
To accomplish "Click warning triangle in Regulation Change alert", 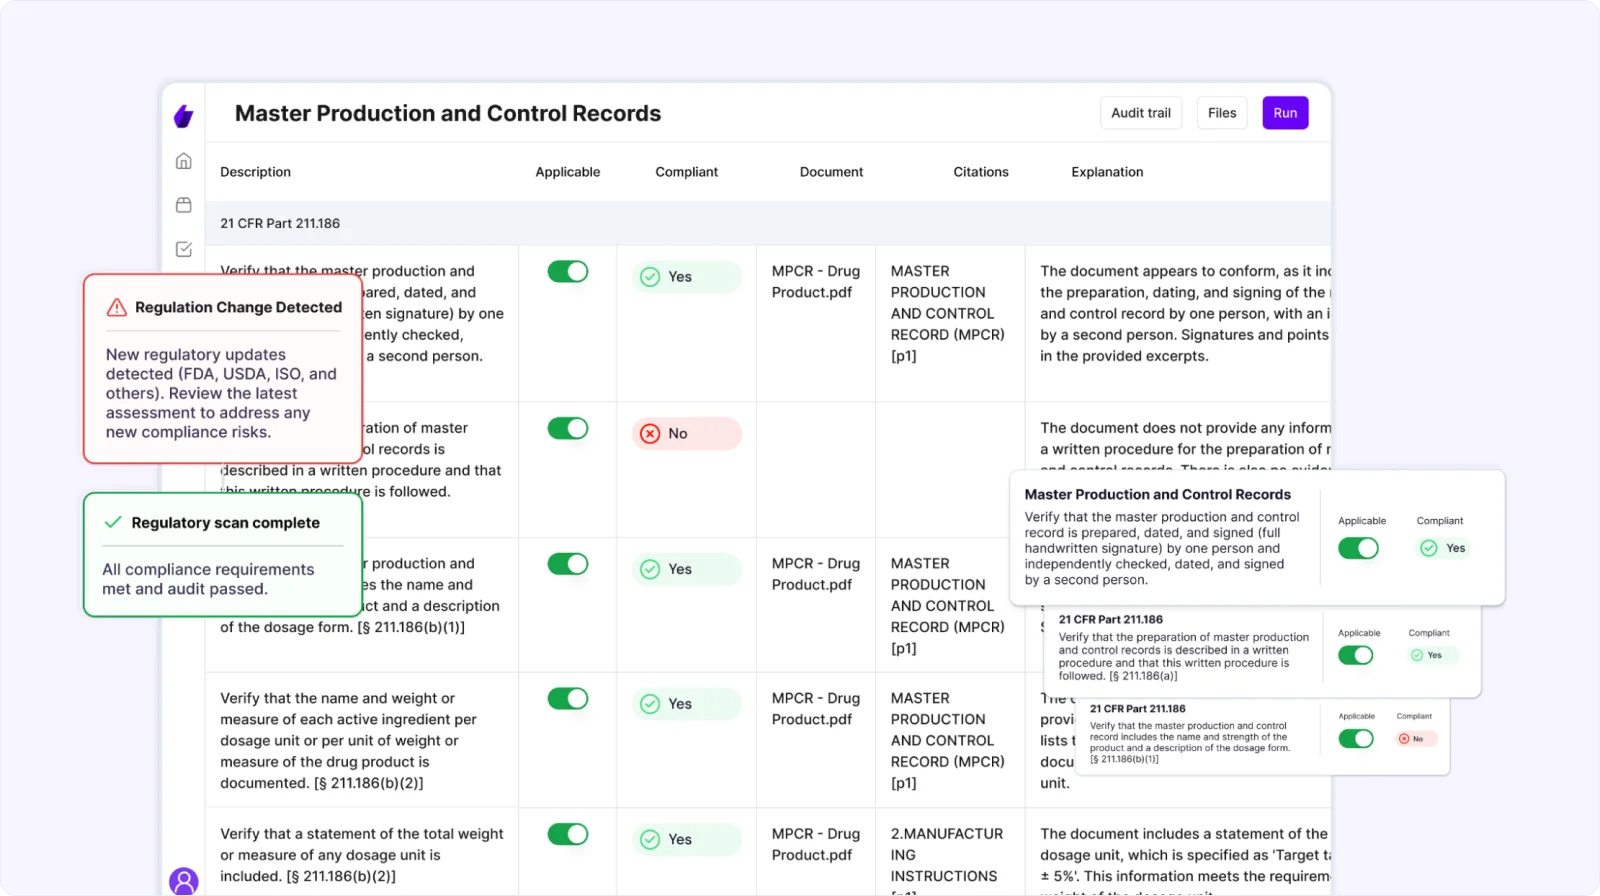I will click(117, 307).
